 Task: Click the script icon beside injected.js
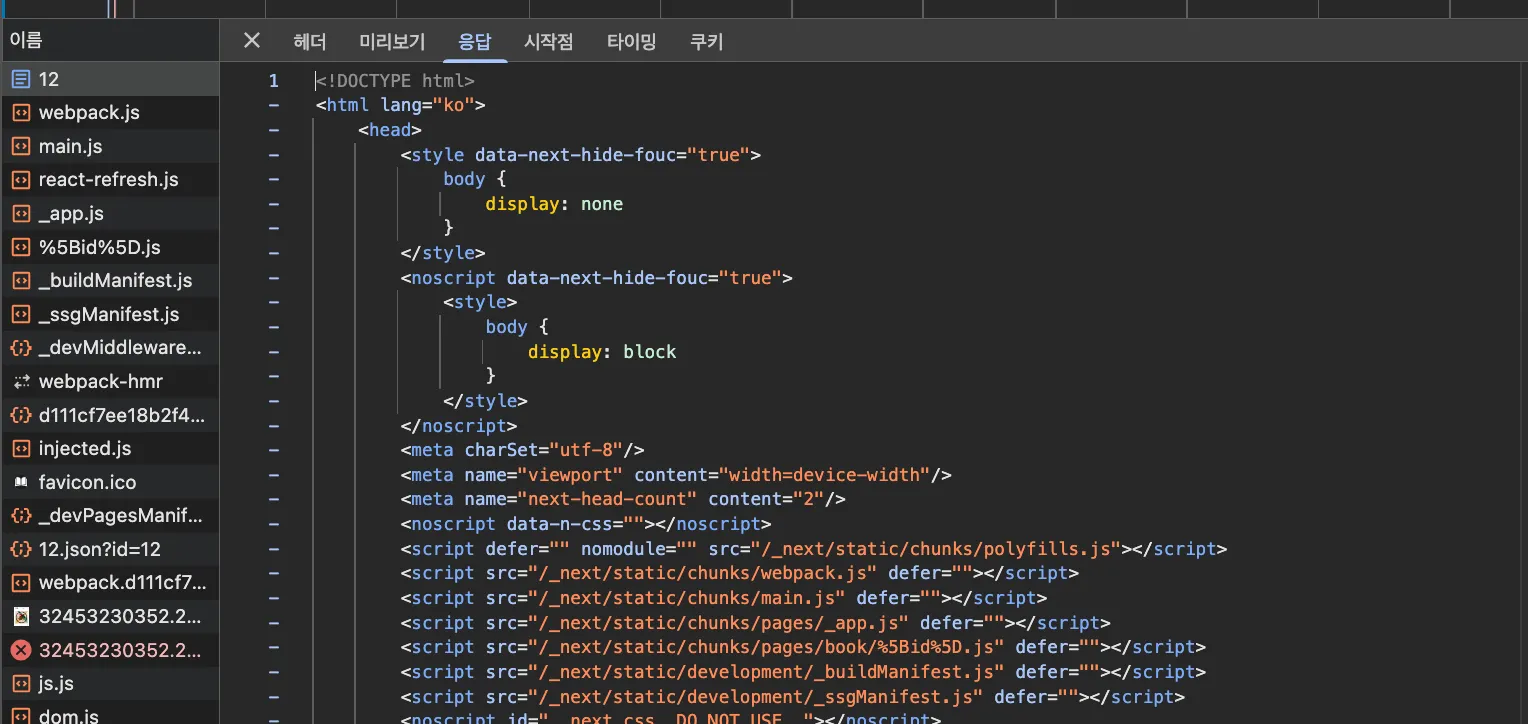[20, 448]
